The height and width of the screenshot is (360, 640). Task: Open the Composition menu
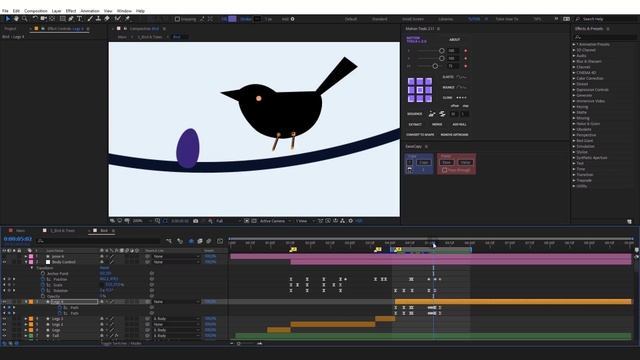tap(36, 11)
